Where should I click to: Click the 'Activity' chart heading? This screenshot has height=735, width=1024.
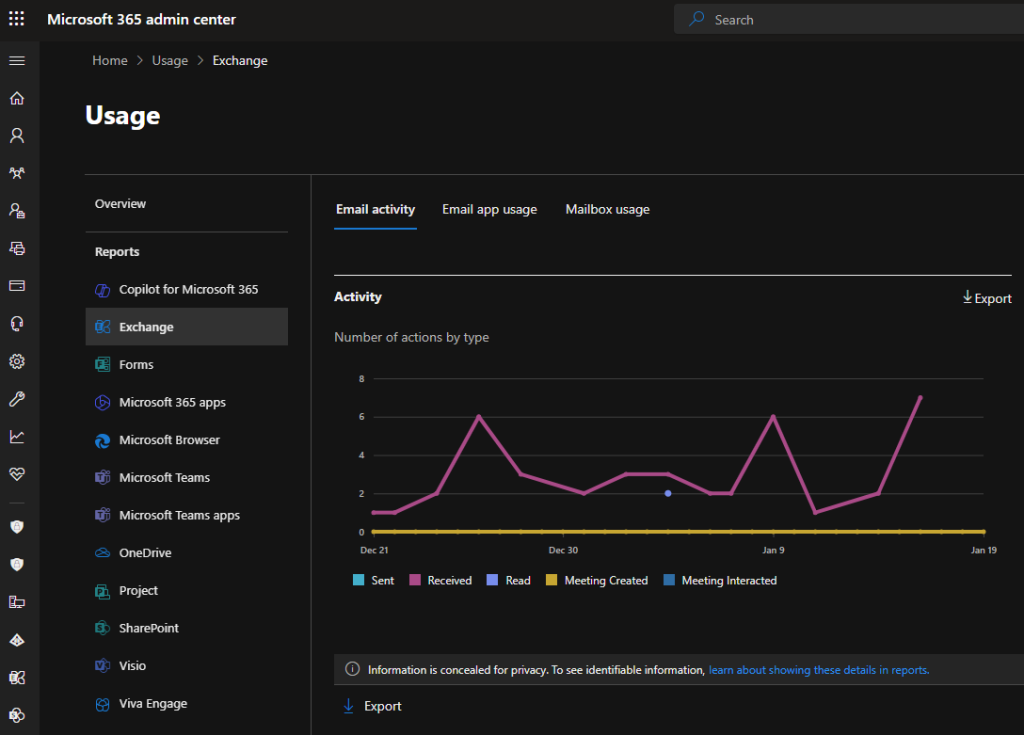click(x=358, y=297)
